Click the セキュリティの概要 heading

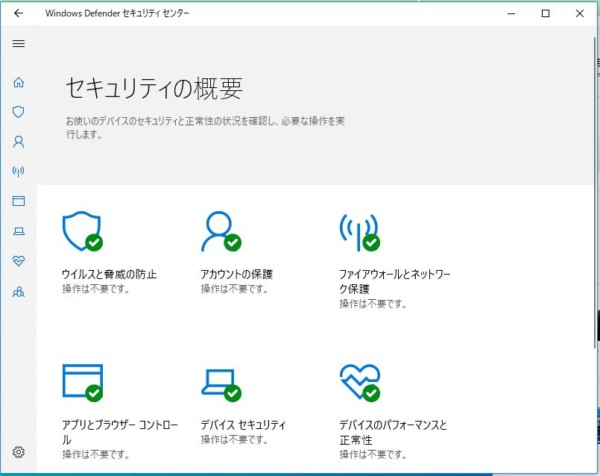pyautogui.click(x=154, y=89)
